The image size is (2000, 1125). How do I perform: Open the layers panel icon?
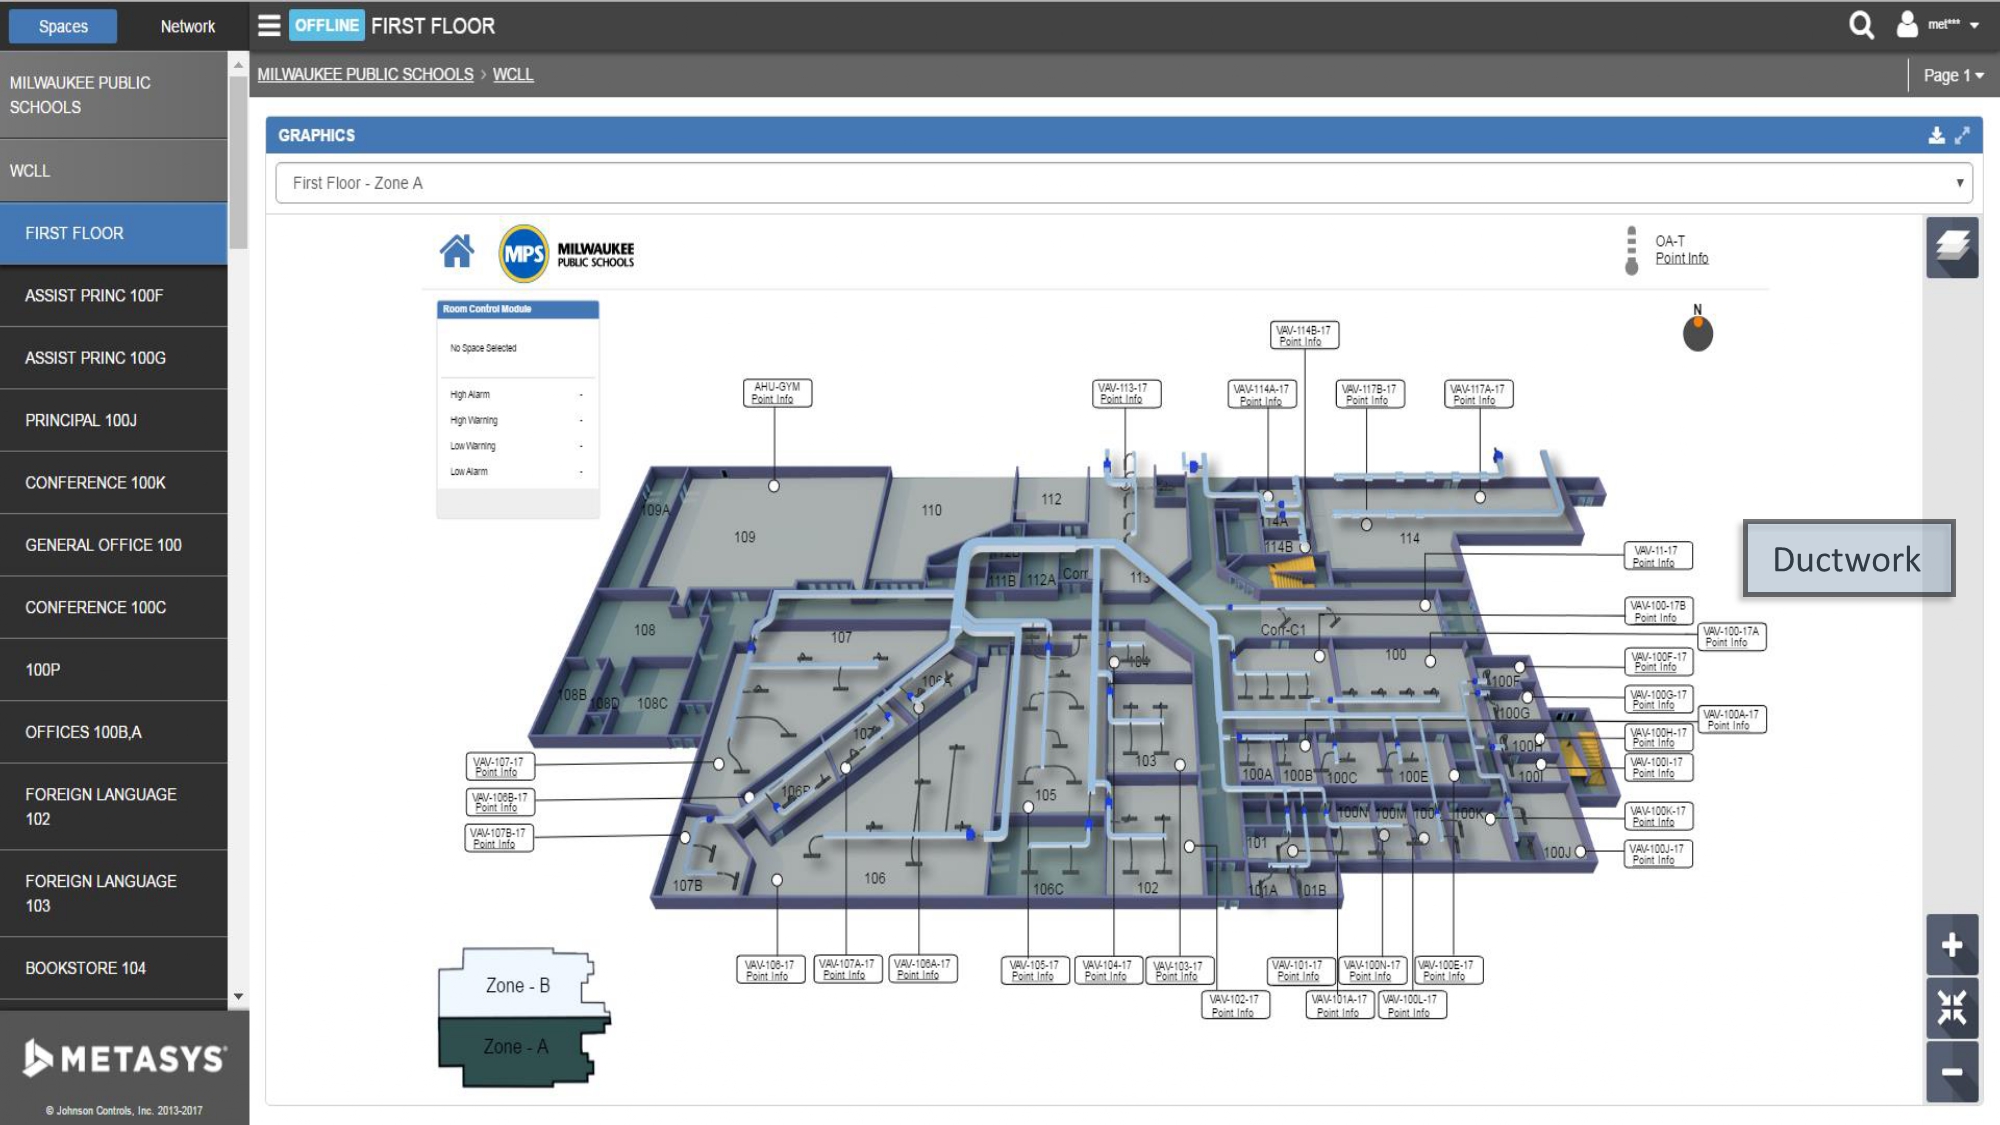1951,247
